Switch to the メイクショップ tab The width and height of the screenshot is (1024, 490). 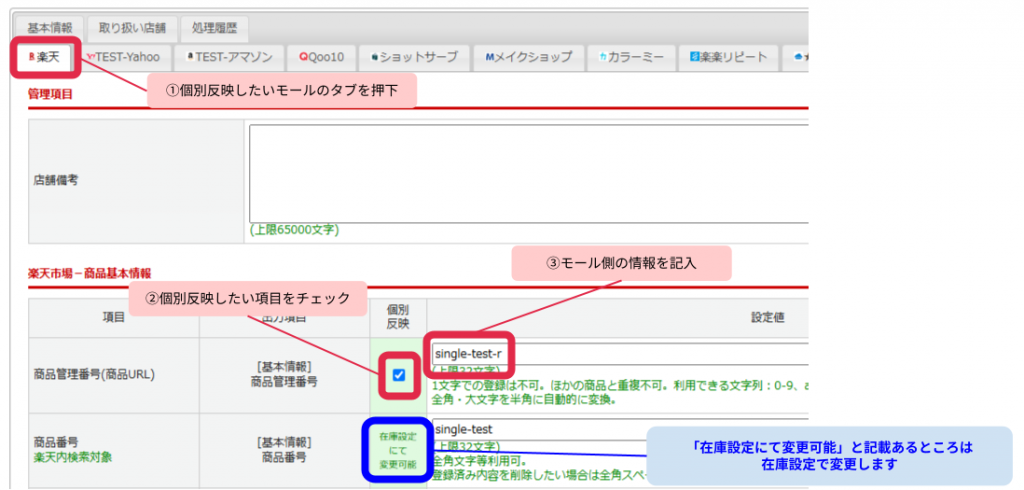(529, 57)
